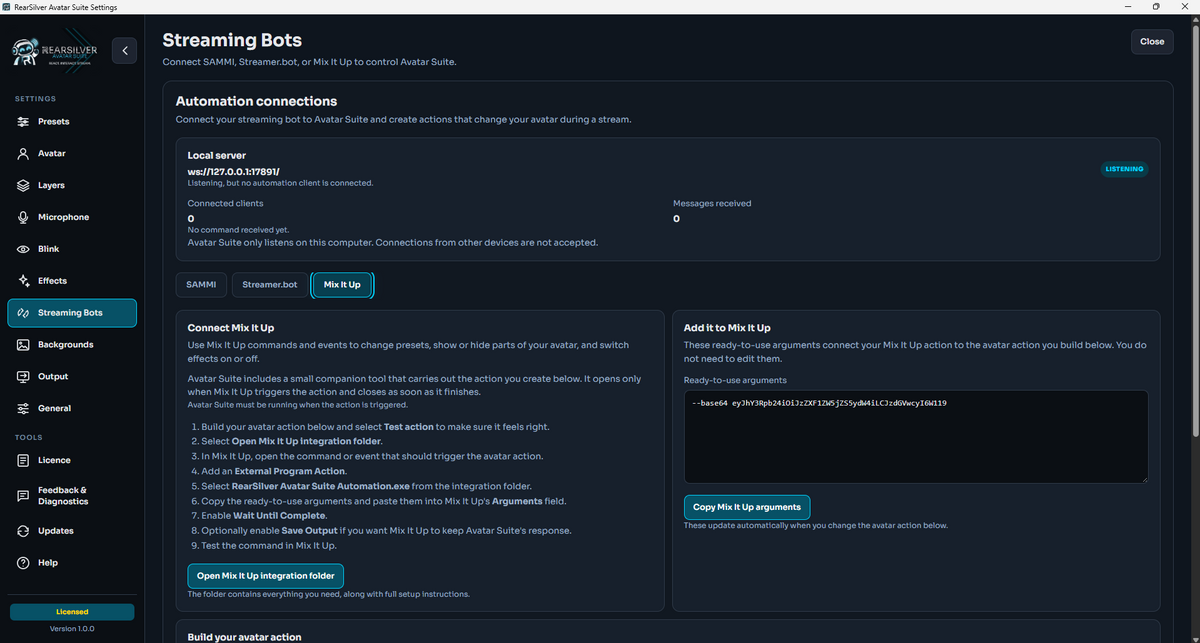Viewport: 1200px width, 643px height.
Task: Click the Blink eye icon in sidebar
Action: point(23,249)
